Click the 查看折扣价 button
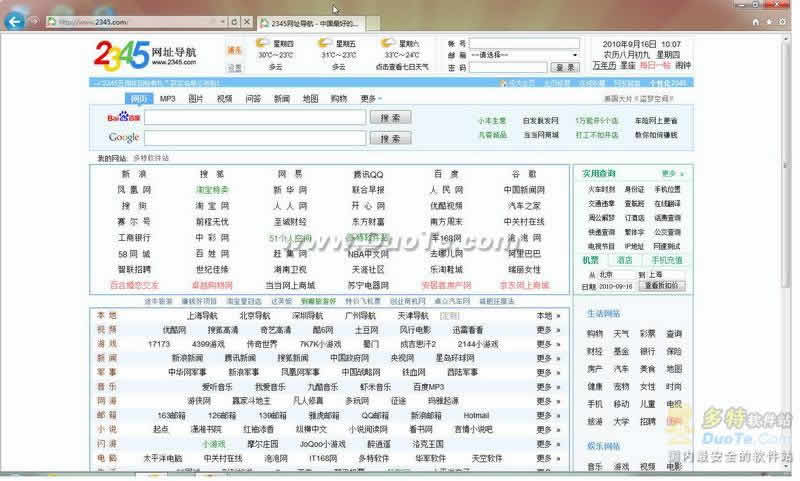Screen dimensions: 800x481 coord(661,286)
